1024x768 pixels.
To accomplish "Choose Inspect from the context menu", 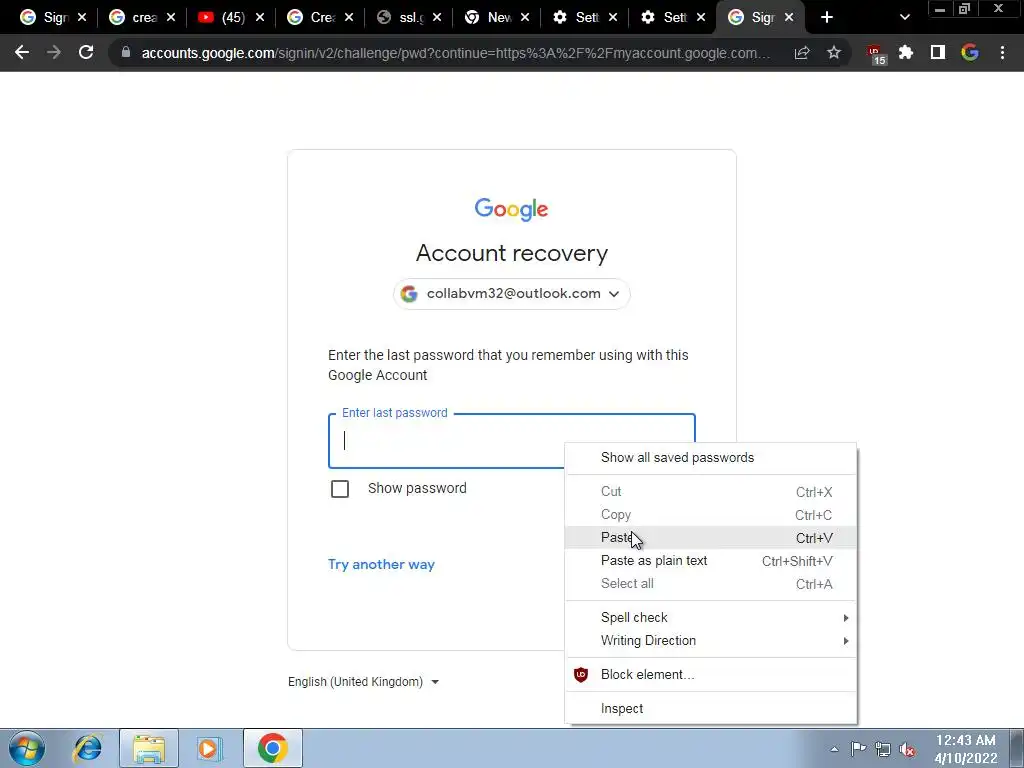I will point(711,709).
